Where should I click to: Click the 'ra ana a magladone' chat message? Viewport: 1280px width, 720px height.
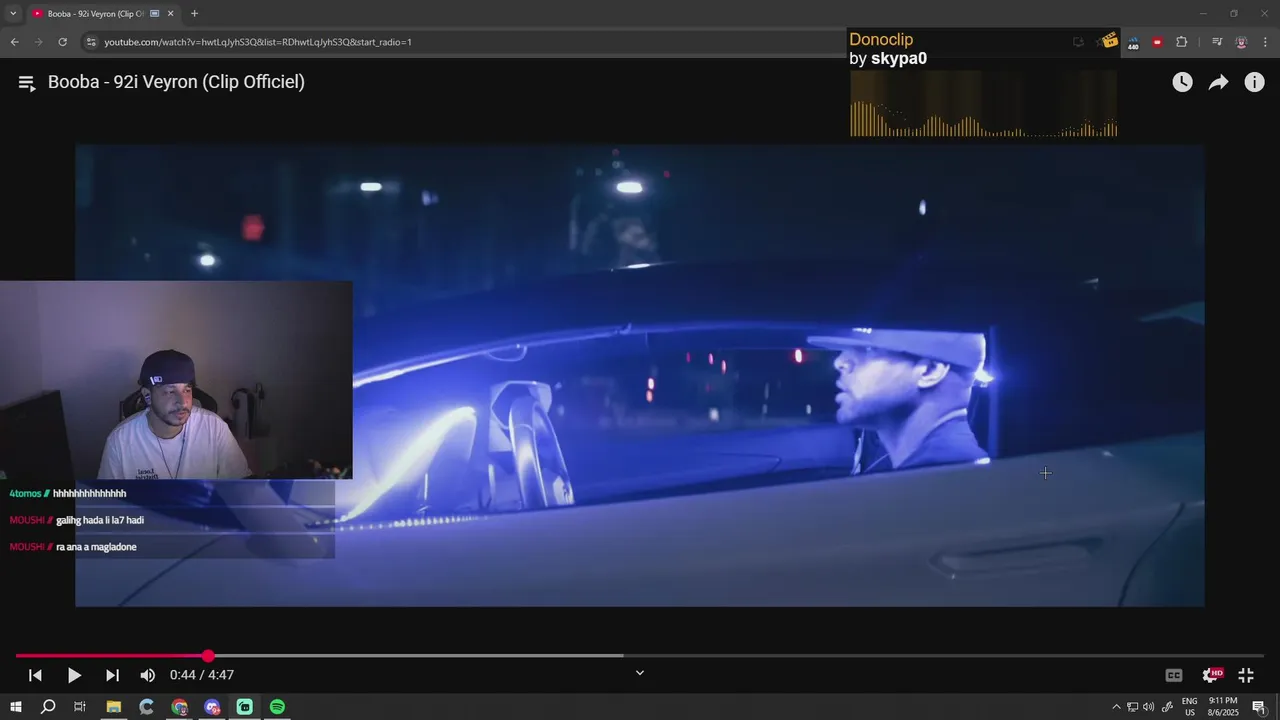(x=96, y=547)
